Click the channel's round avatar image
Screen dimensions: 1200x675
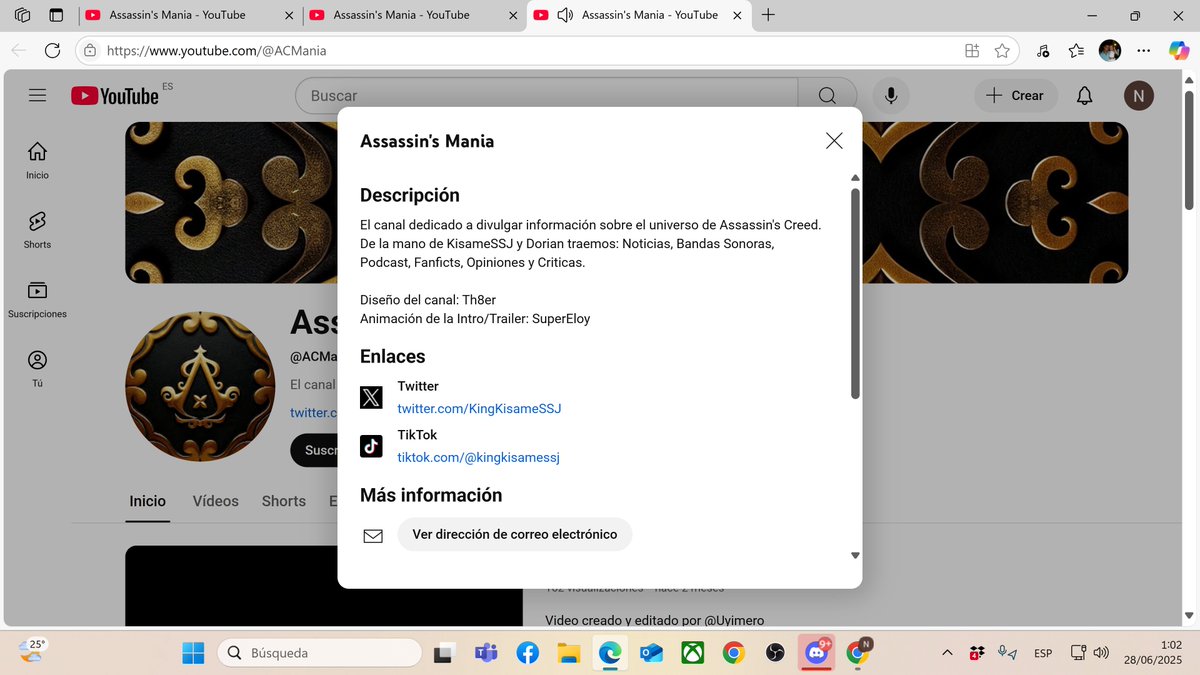click(200, 386)
